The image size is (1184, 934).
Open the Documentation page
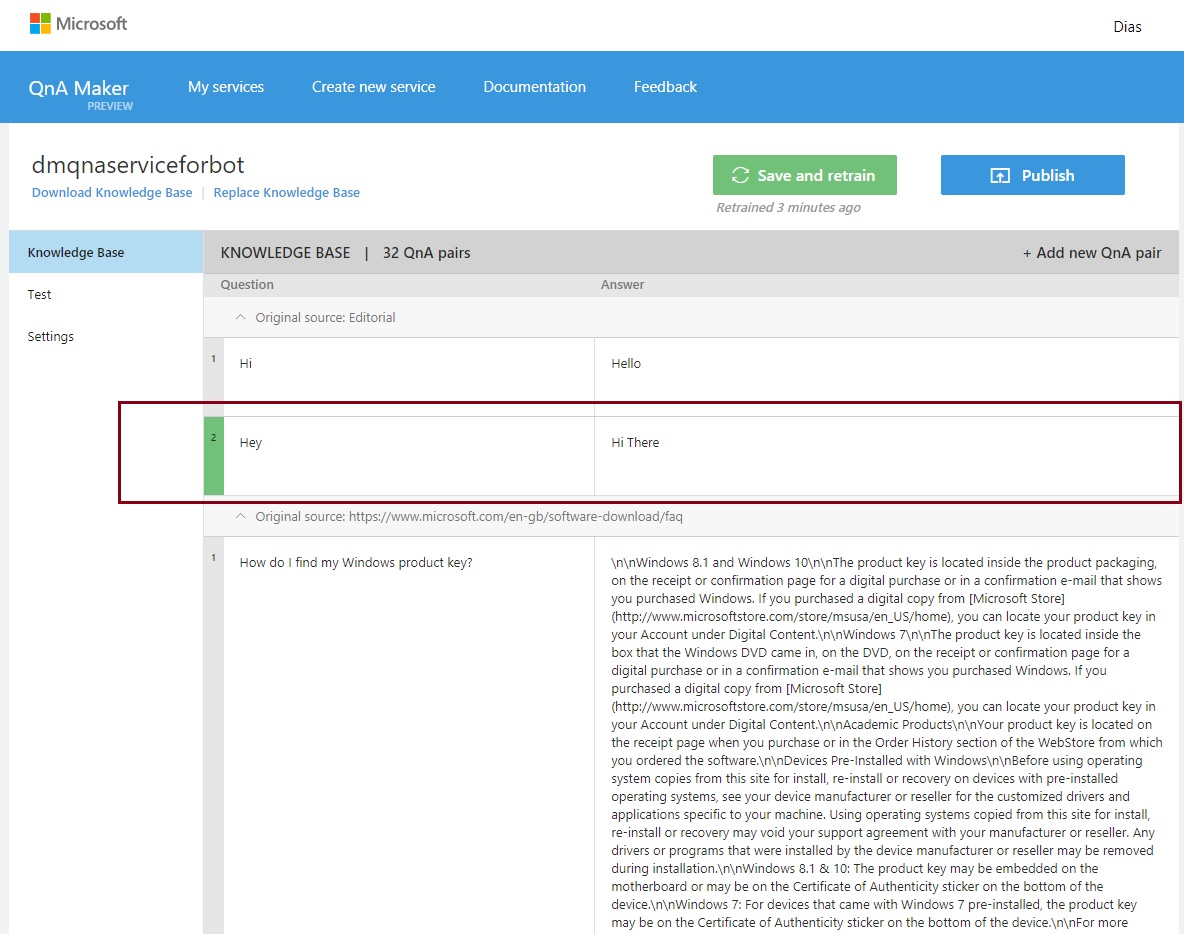(x=534, y=87)
